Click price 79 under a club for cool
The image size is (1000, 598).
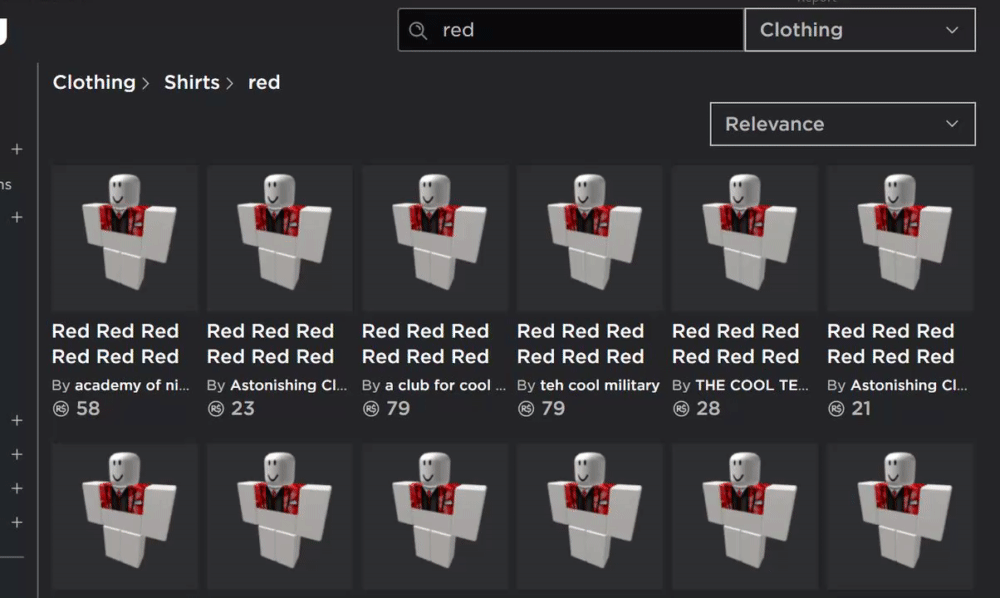click(398, 409)
